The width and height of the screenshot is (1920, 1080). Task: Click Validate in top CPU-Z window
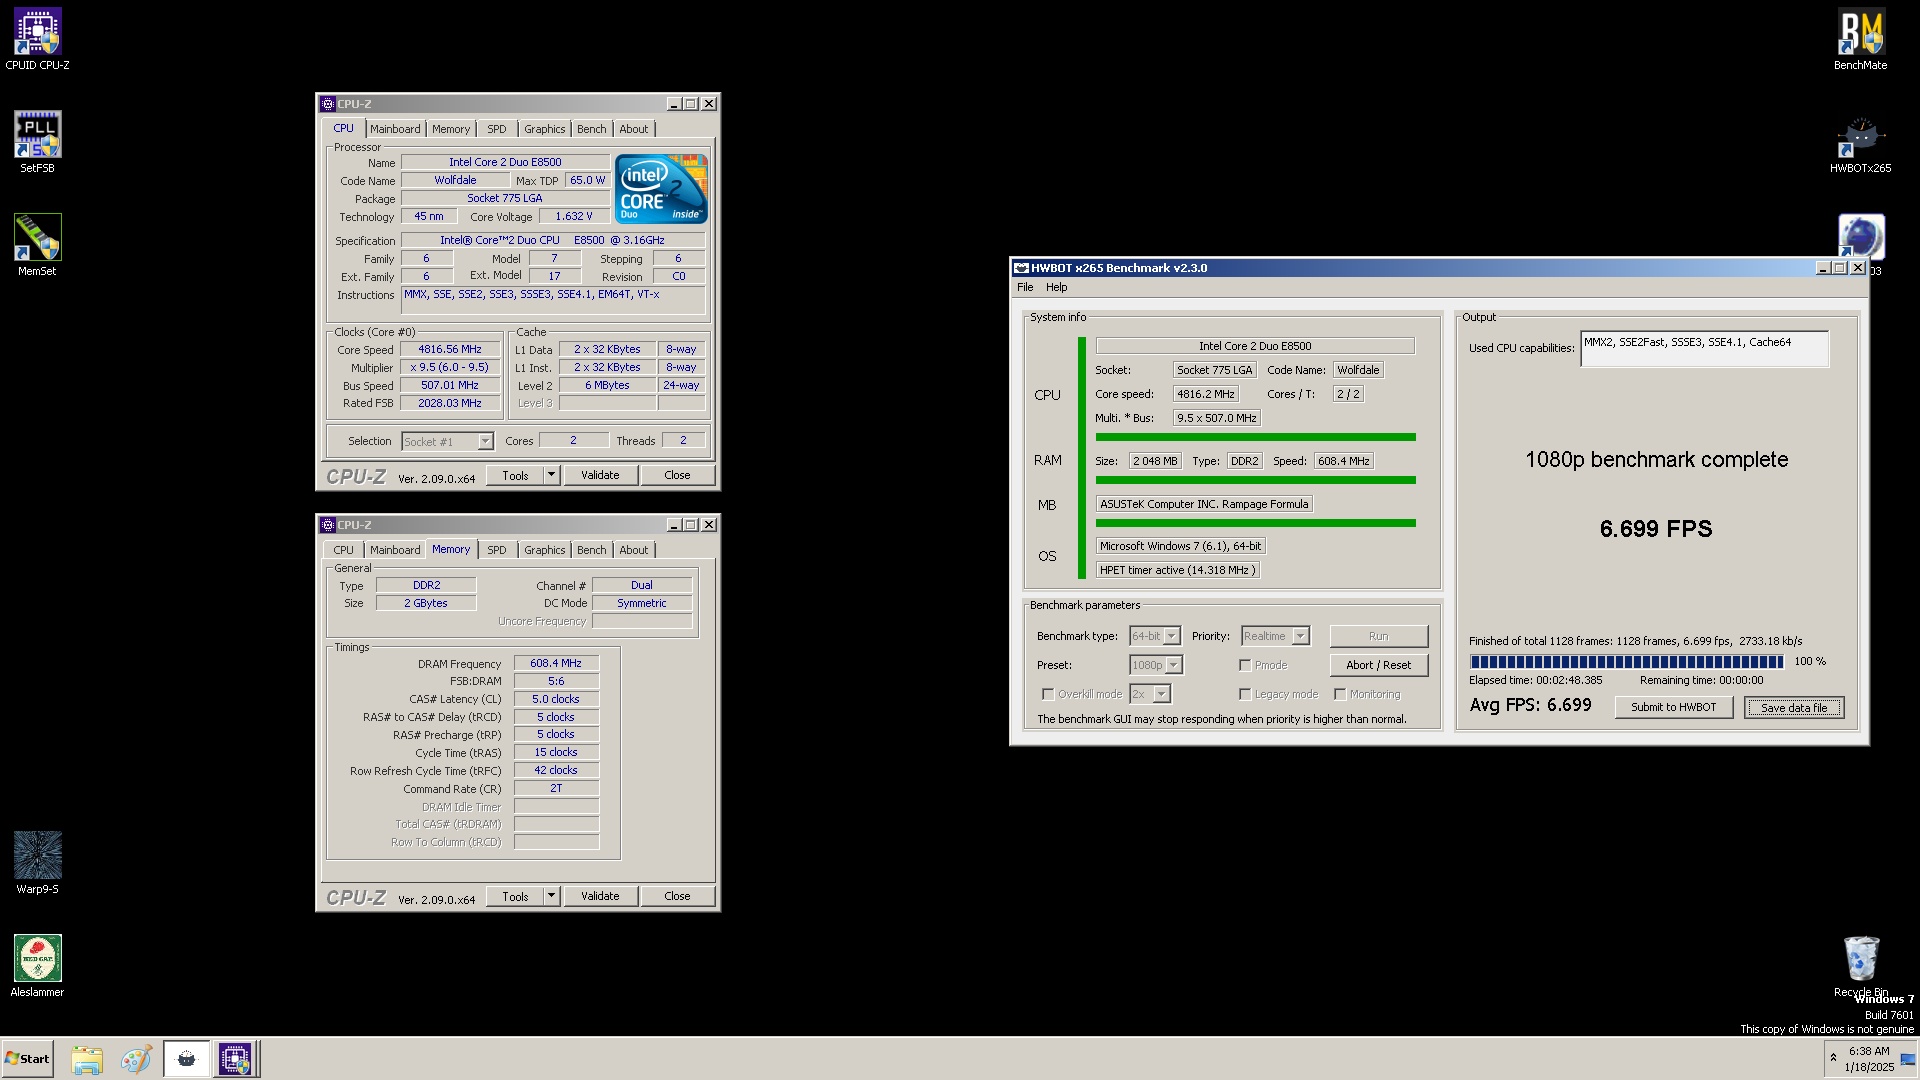tap(600, 475)
